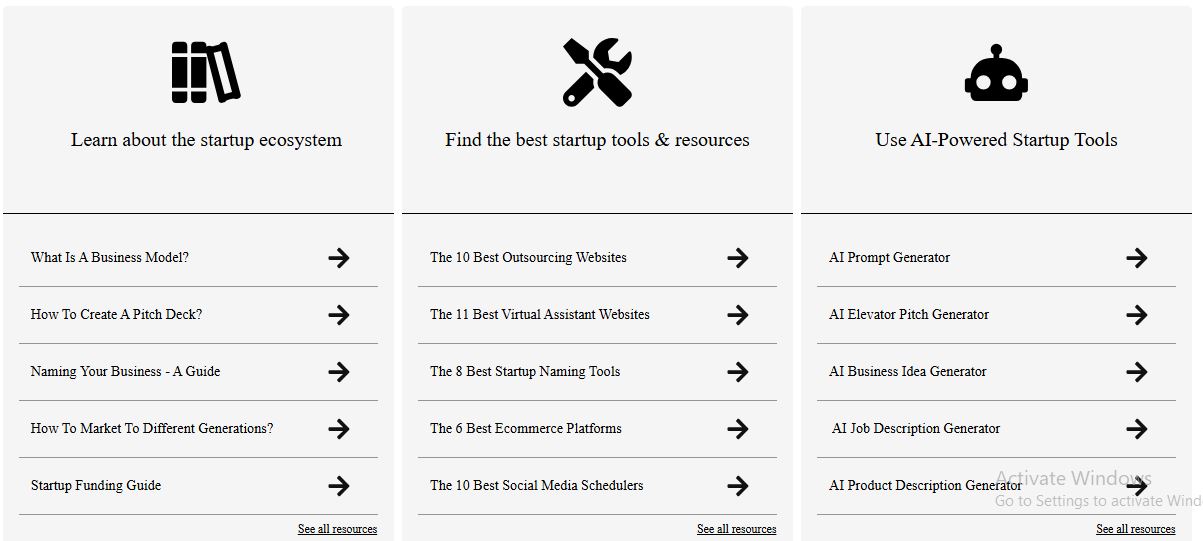See all resources under startup tools column

coord(736,529)
